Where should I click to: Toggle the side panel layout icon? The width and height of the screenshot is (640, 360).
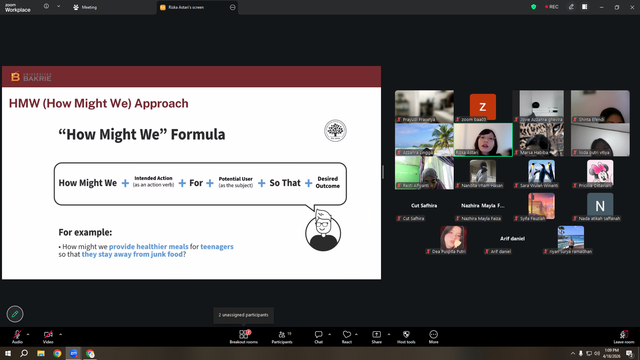[584, 7]
